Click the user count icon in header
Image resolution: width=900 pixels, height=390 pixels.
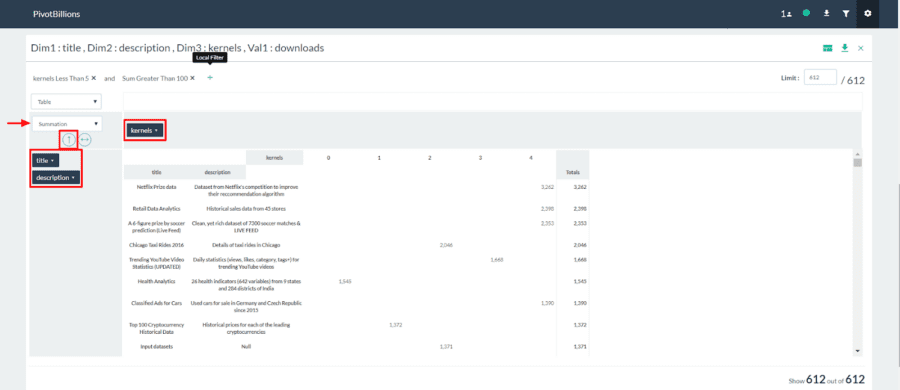786,13
